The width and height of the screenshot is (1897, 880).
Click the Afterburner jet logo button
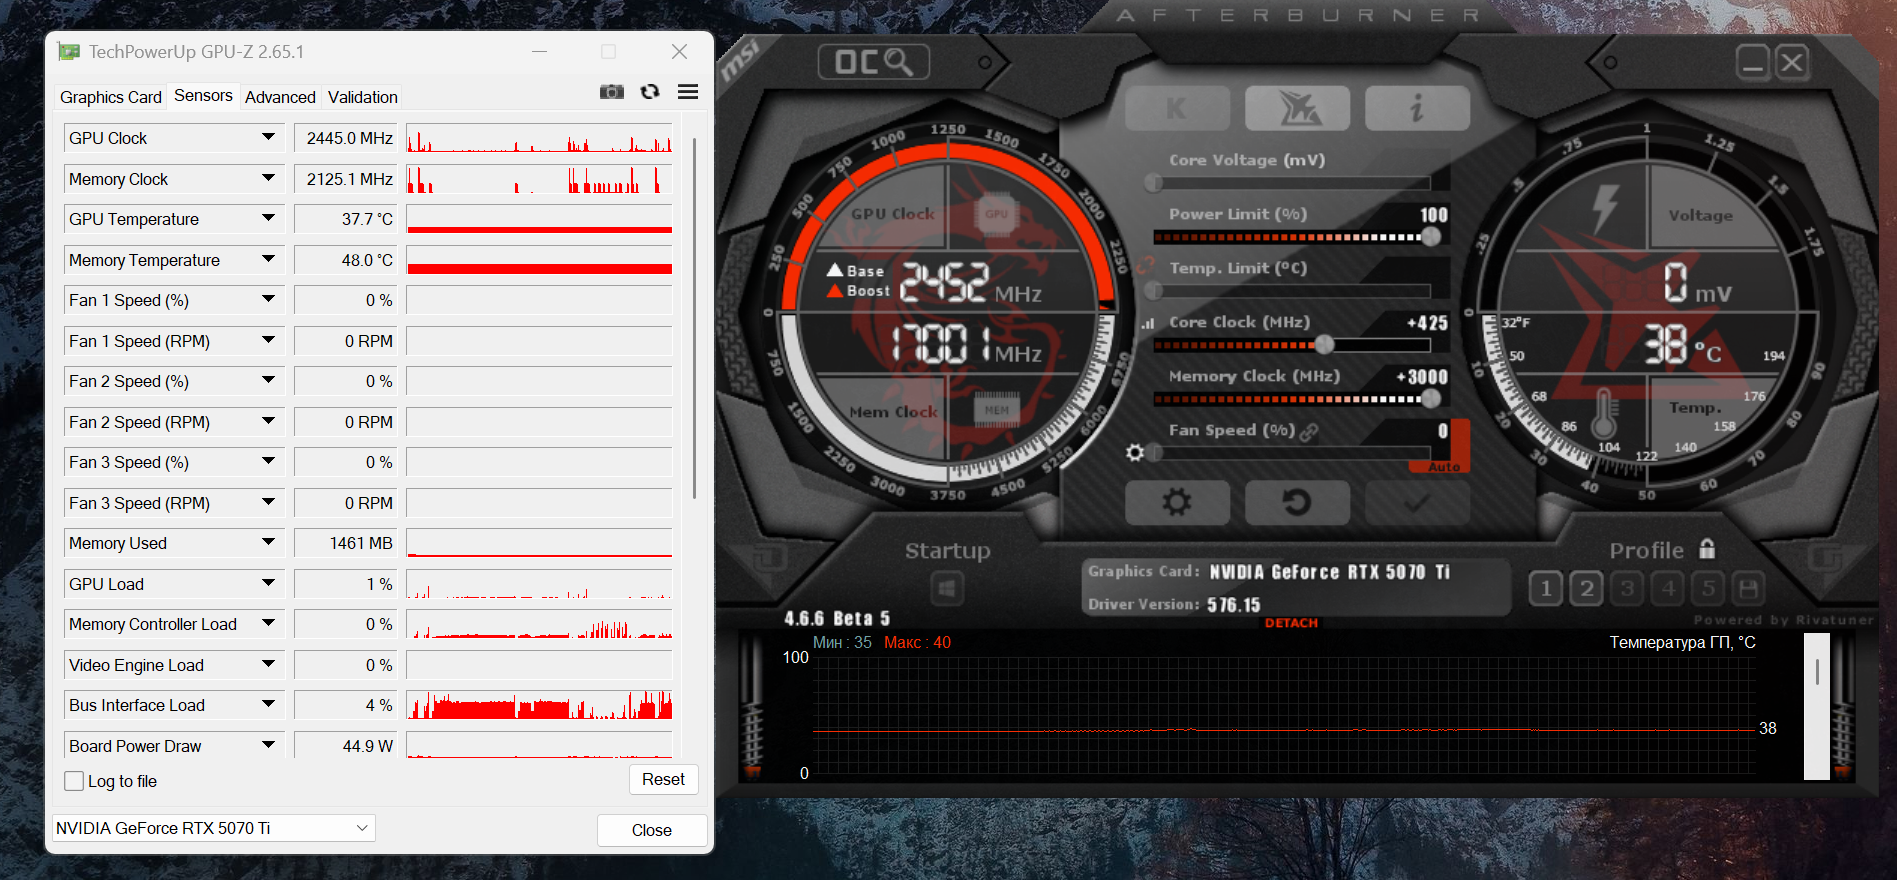coord(1297,108)
